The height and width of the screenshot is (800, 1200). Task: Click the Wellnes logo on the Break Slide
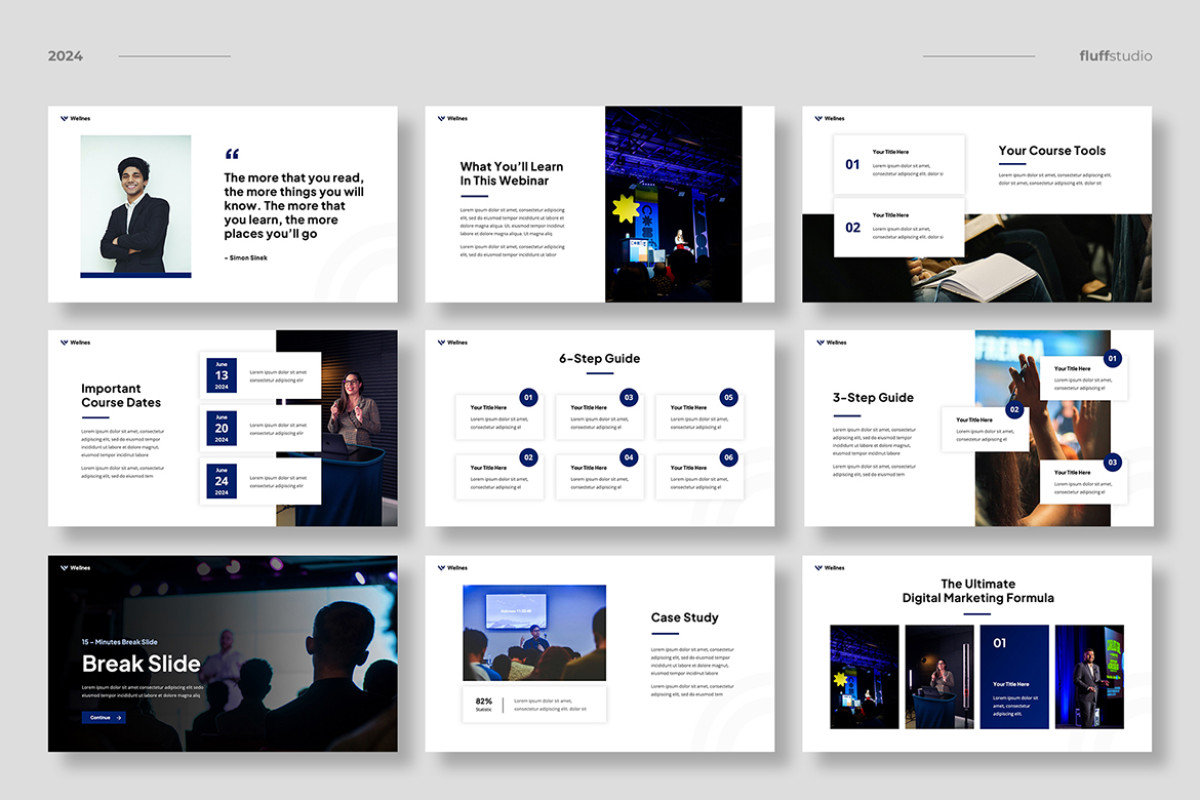click(75, 568)
